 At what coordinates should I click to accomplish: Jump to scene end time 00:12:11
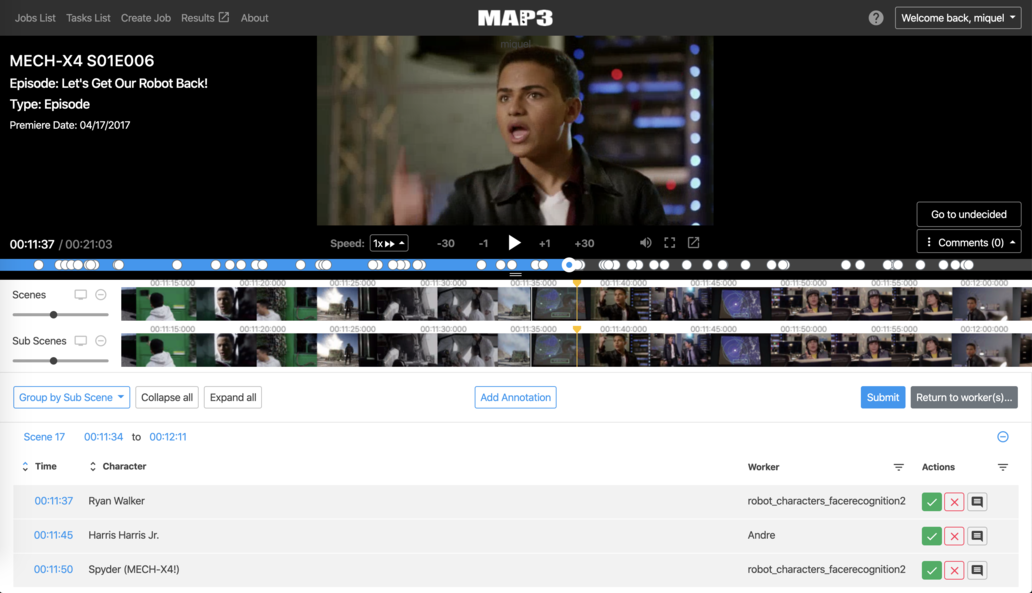point(168,437)
